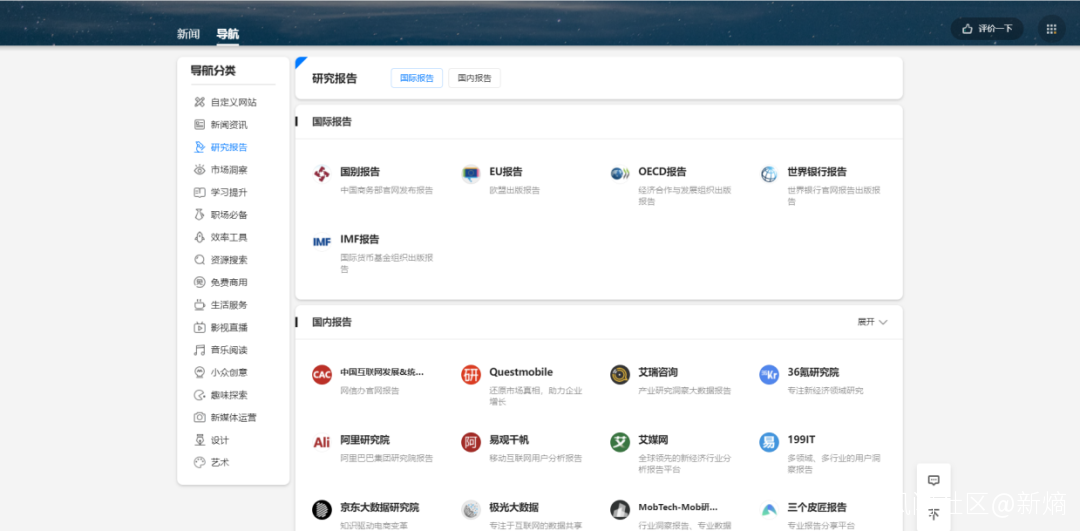Click the 新闻资讯 sidebar icon

pyautogui.click(x=200, y=125)
